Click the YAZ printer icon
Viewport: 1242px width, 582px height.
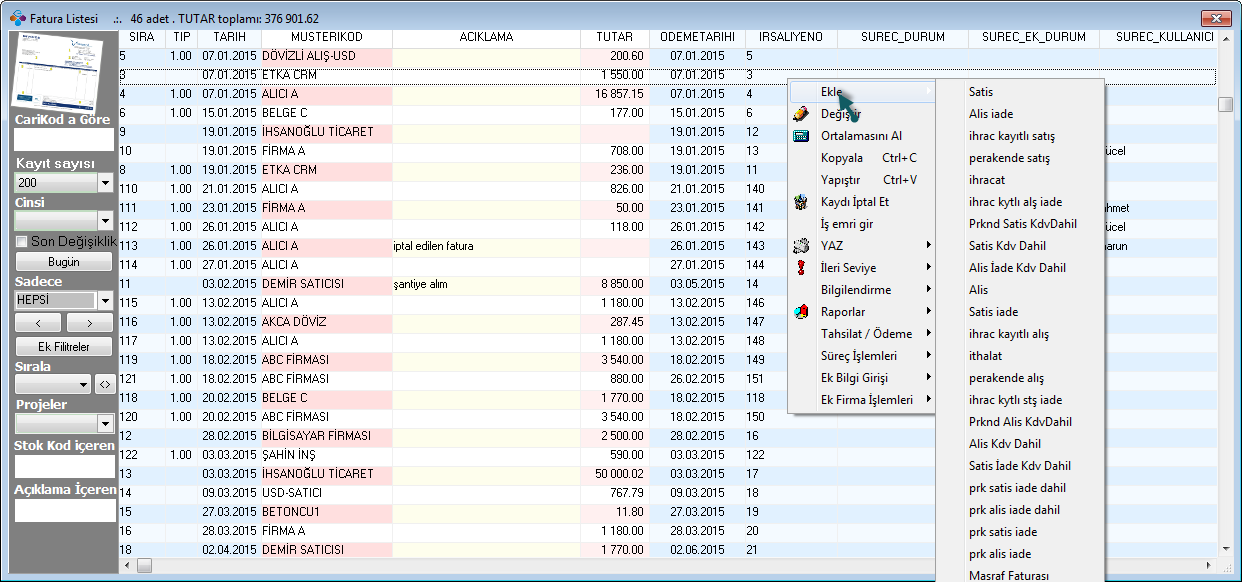coord(800,246)
